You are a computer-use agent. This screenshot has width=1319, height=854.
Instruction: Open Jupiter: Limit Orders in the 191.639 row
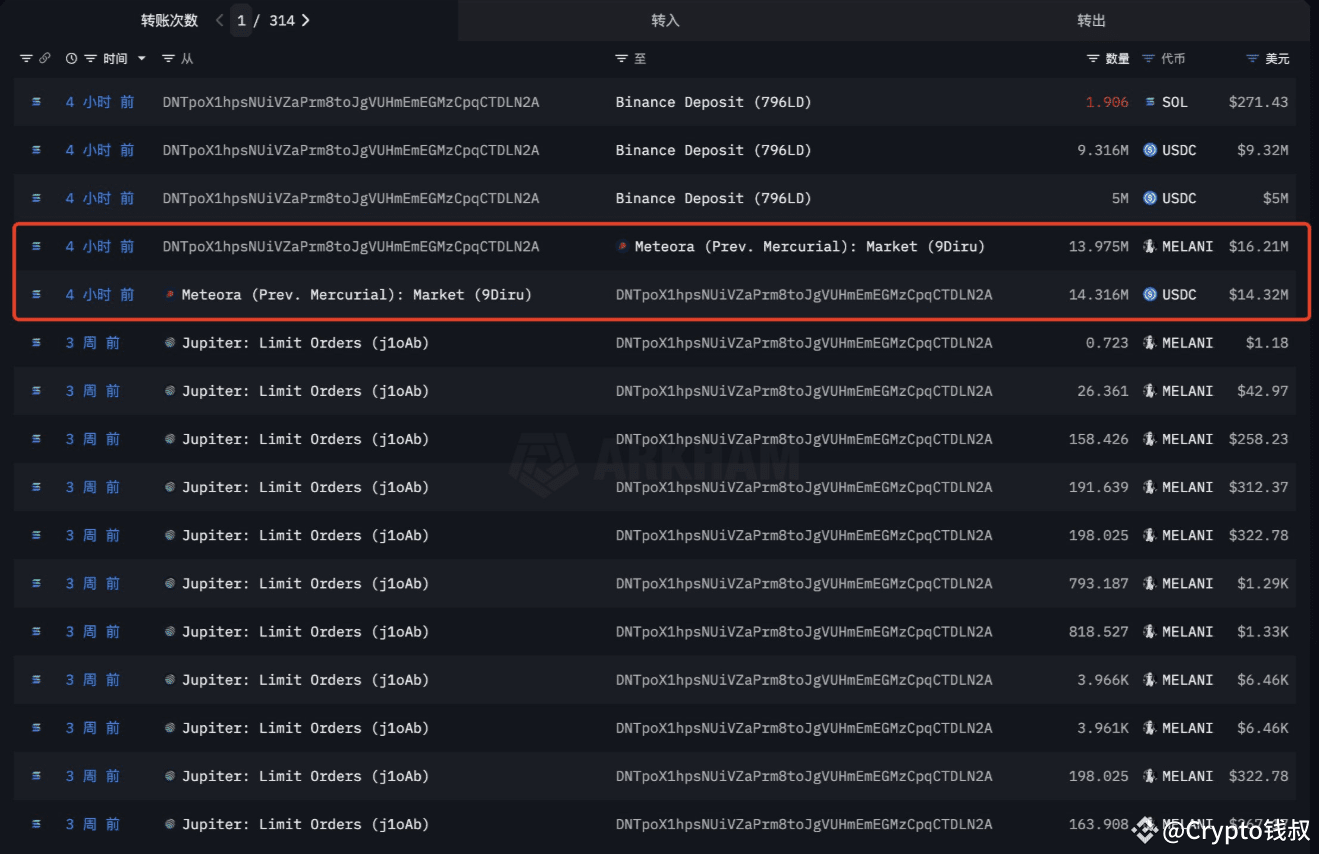pos(305,487)
